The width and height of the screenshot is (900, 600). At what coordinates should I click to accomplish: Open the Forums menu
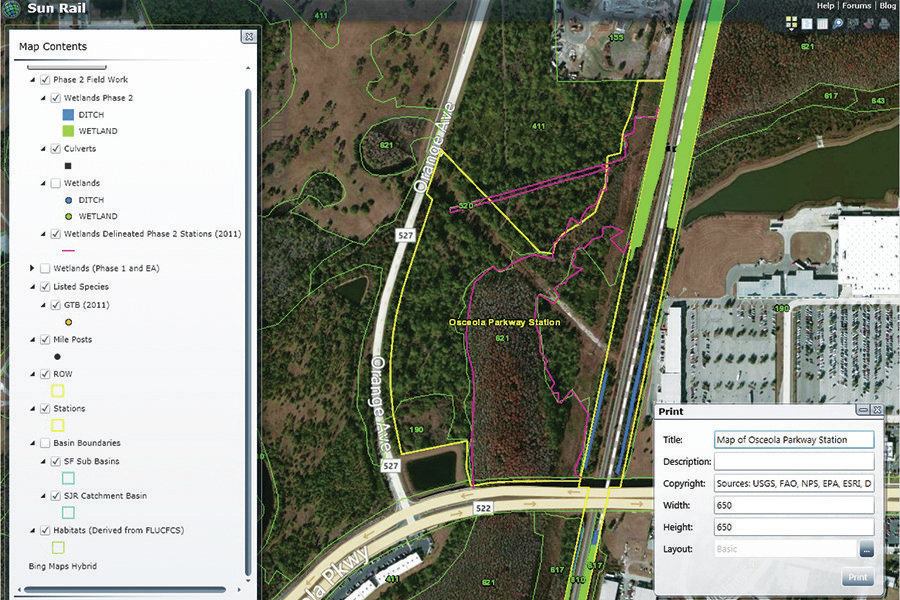(856, 6)
